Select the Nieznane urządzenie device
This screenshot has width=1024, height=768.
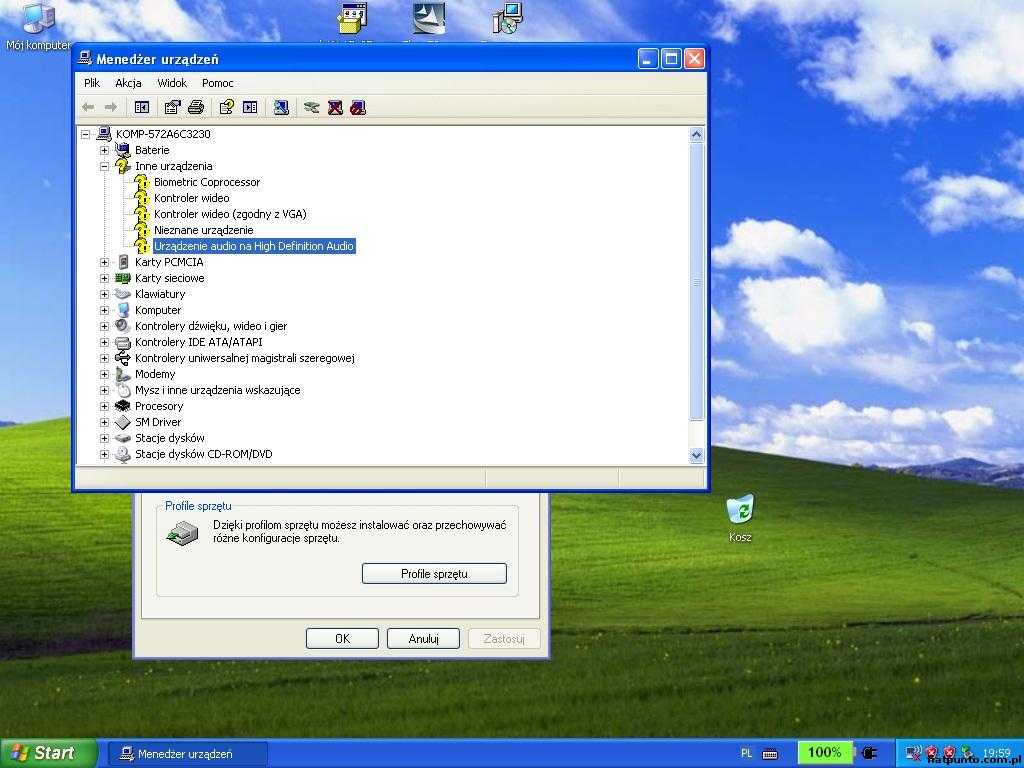[204, 230]
